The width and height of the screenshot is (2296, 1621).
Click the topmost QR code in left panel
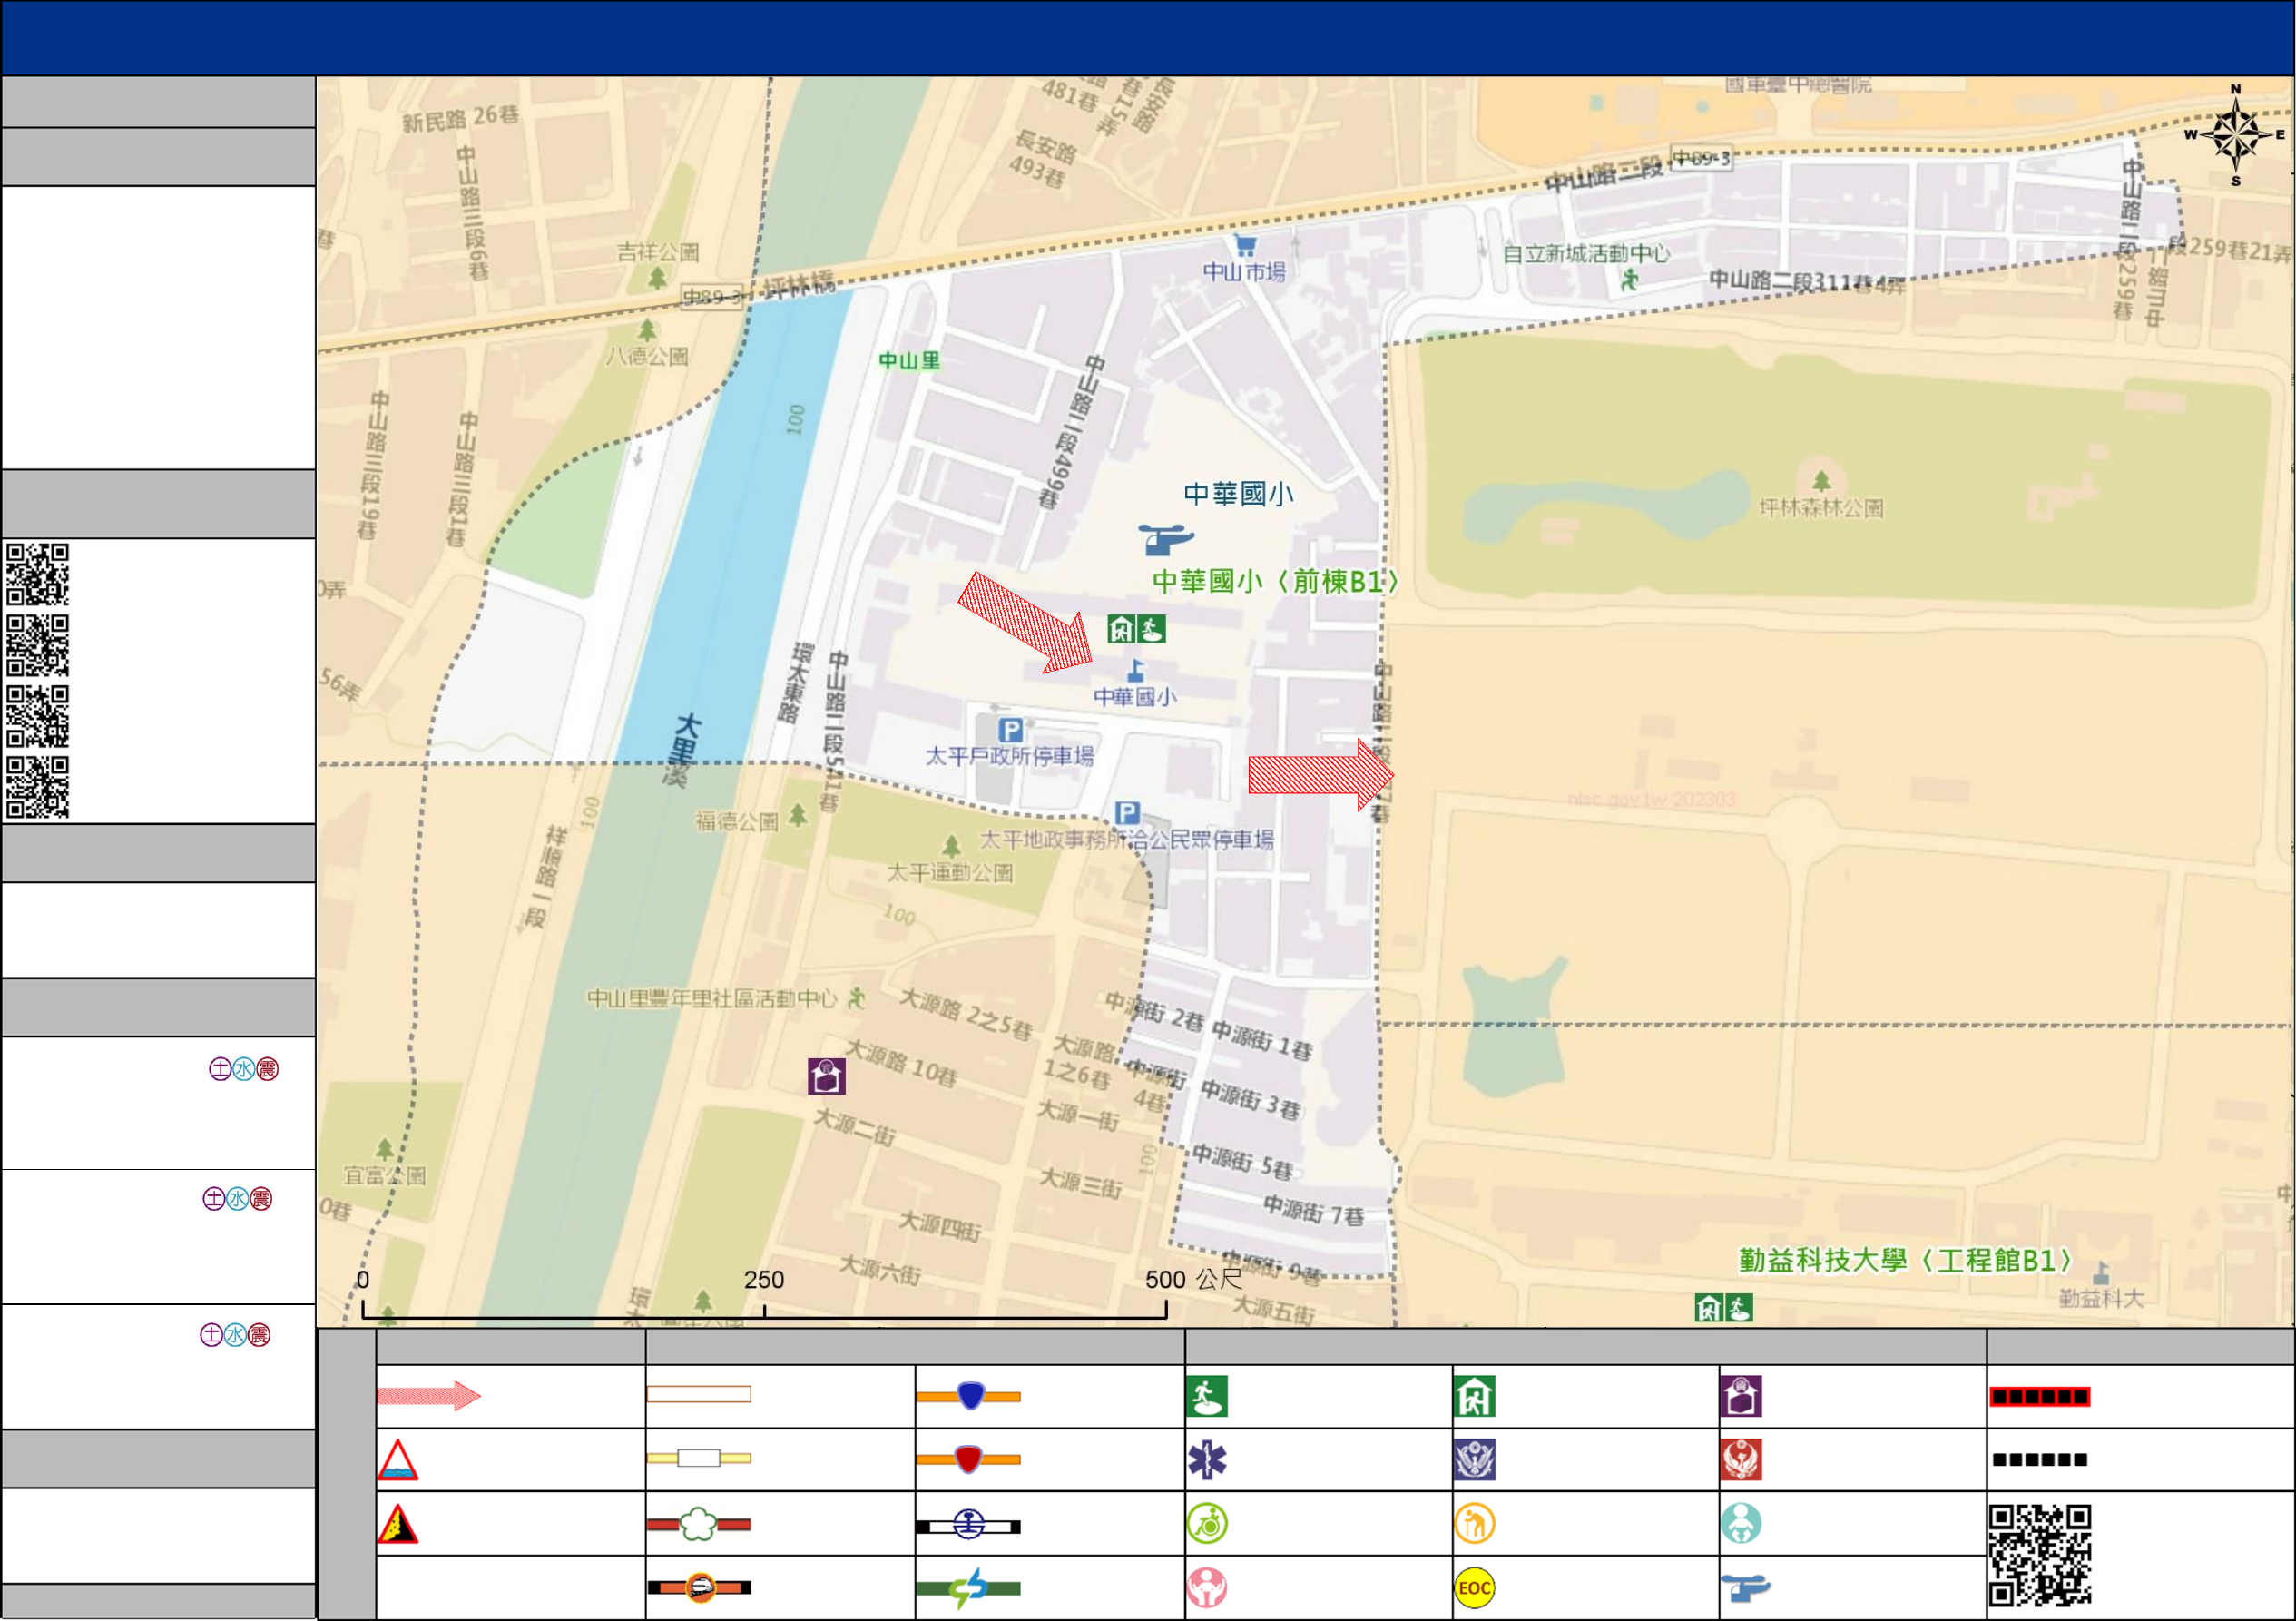tap(38, 574)
